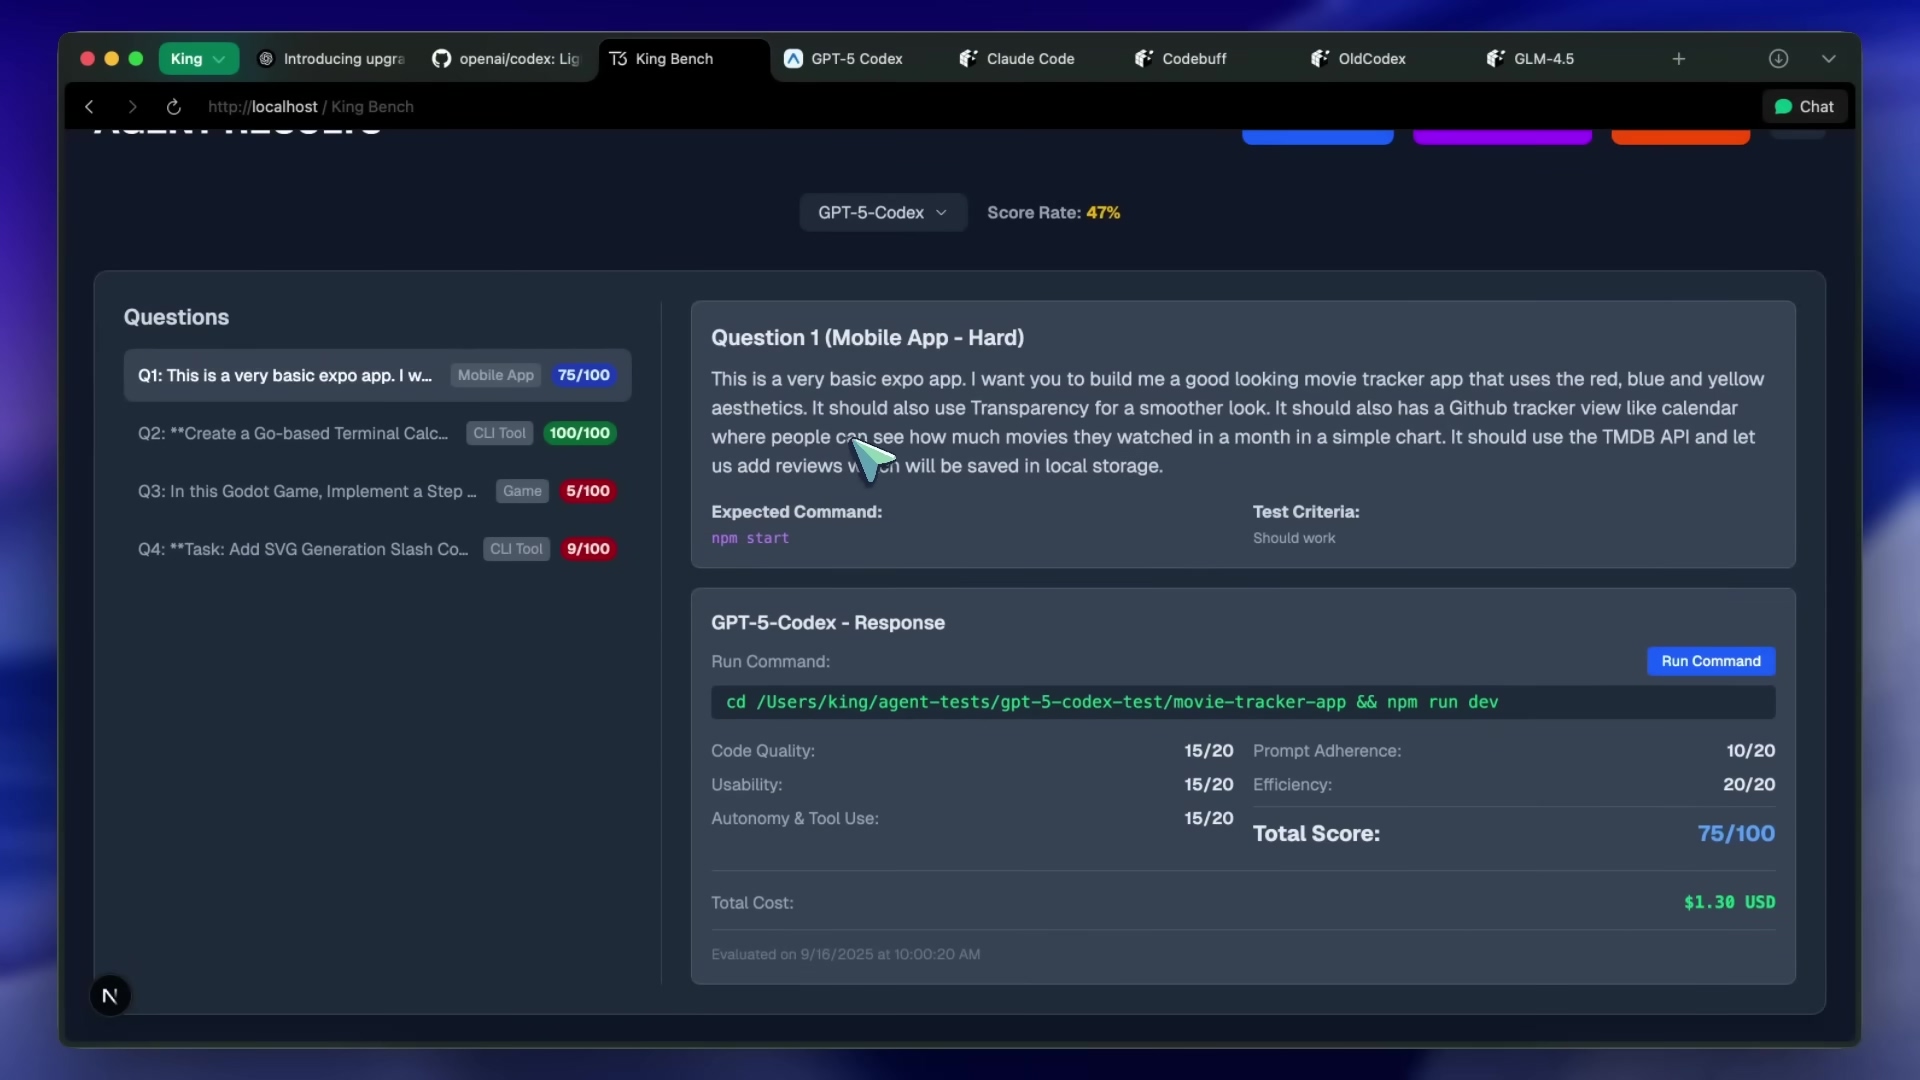Click the cd movie-tracker-app run command text
This screenshot has width=1920, height=1080.
1111,702
